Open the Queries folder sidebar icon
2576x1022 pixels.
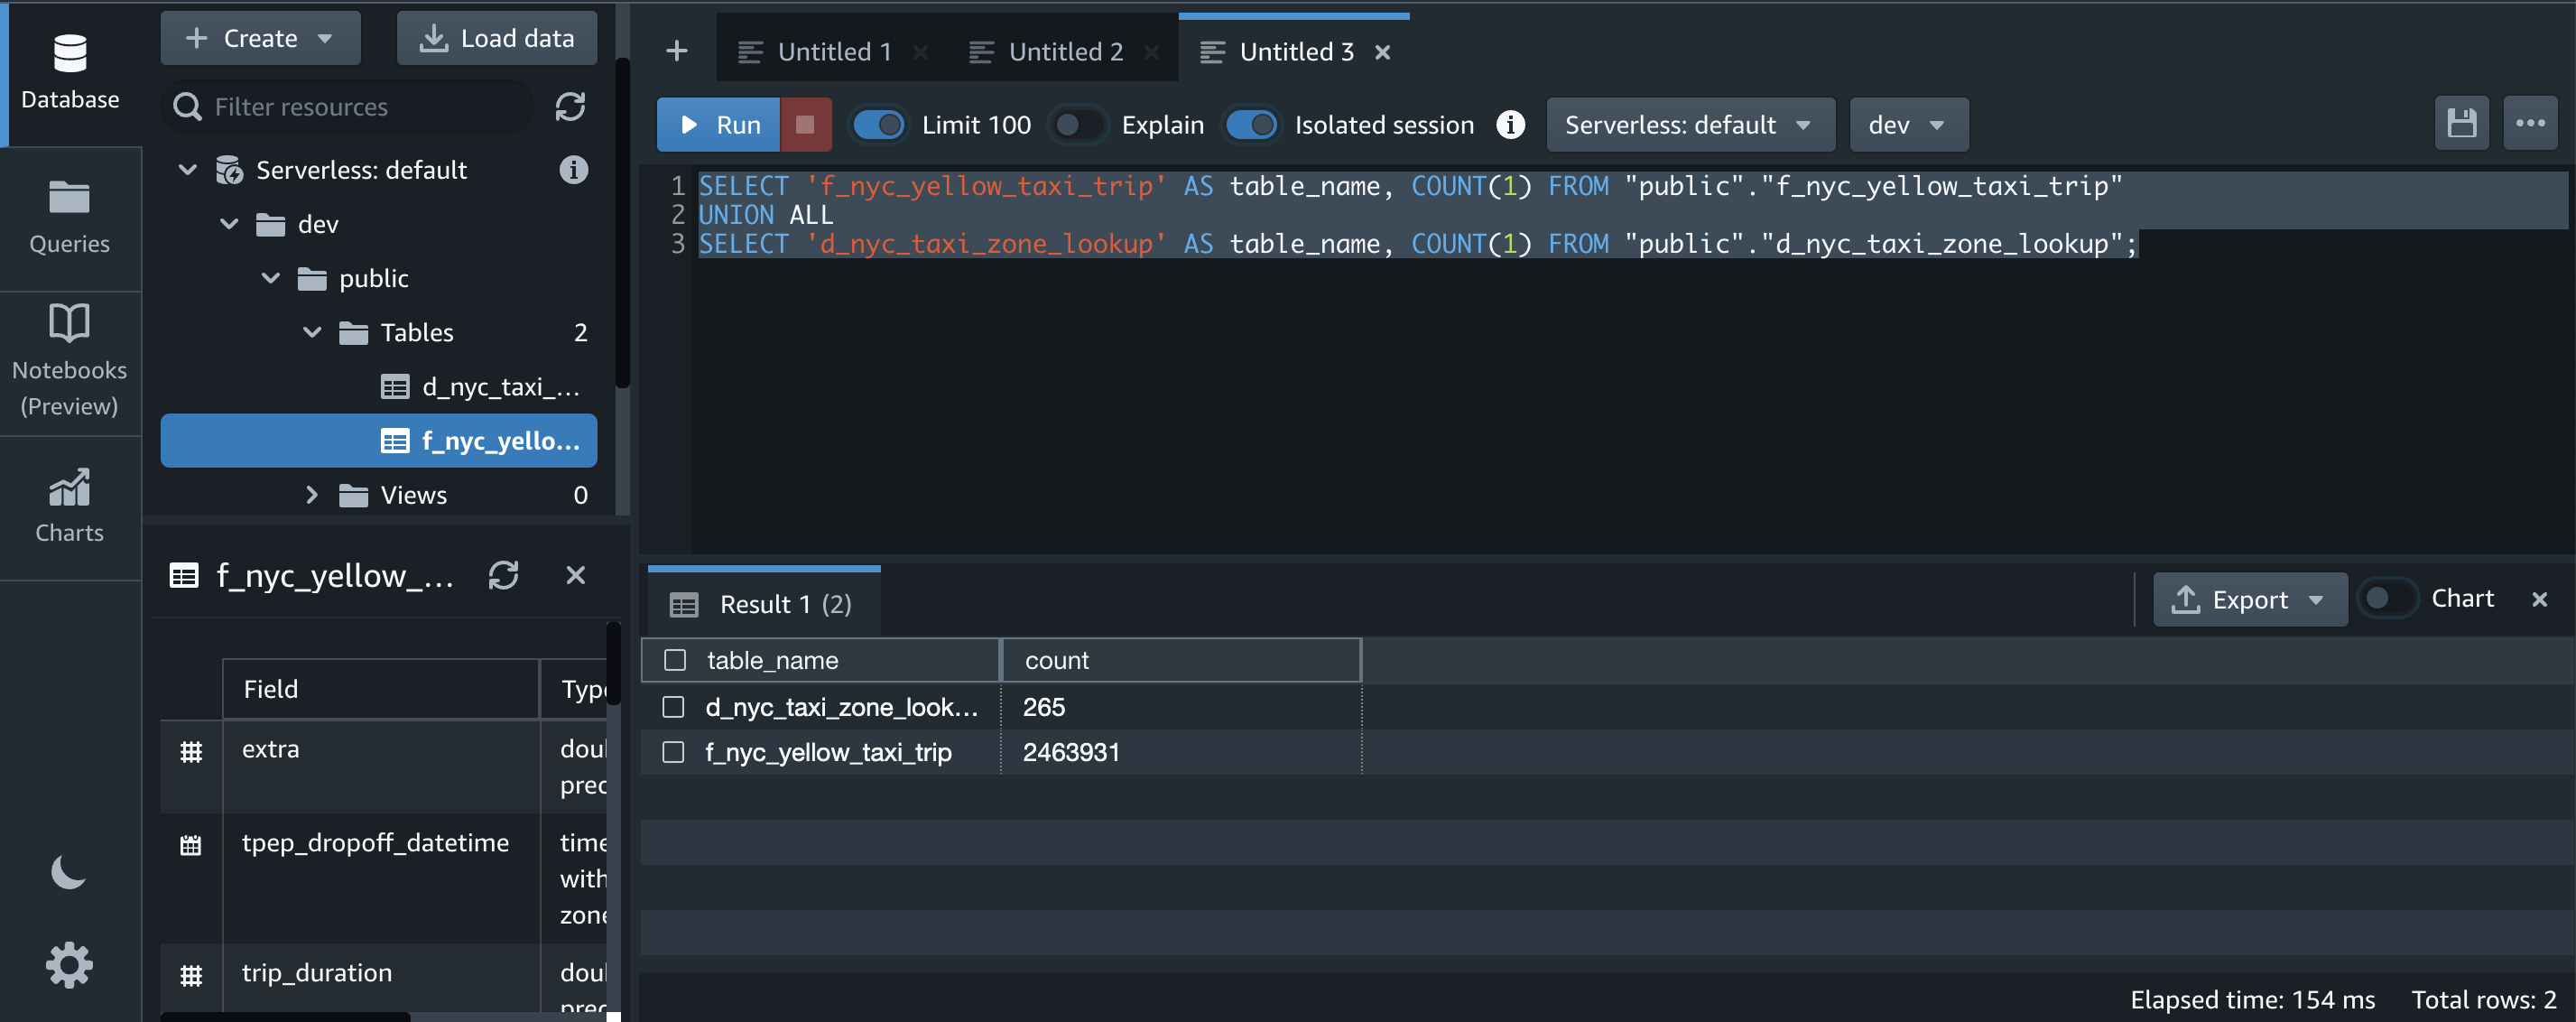tap(69, 216)
